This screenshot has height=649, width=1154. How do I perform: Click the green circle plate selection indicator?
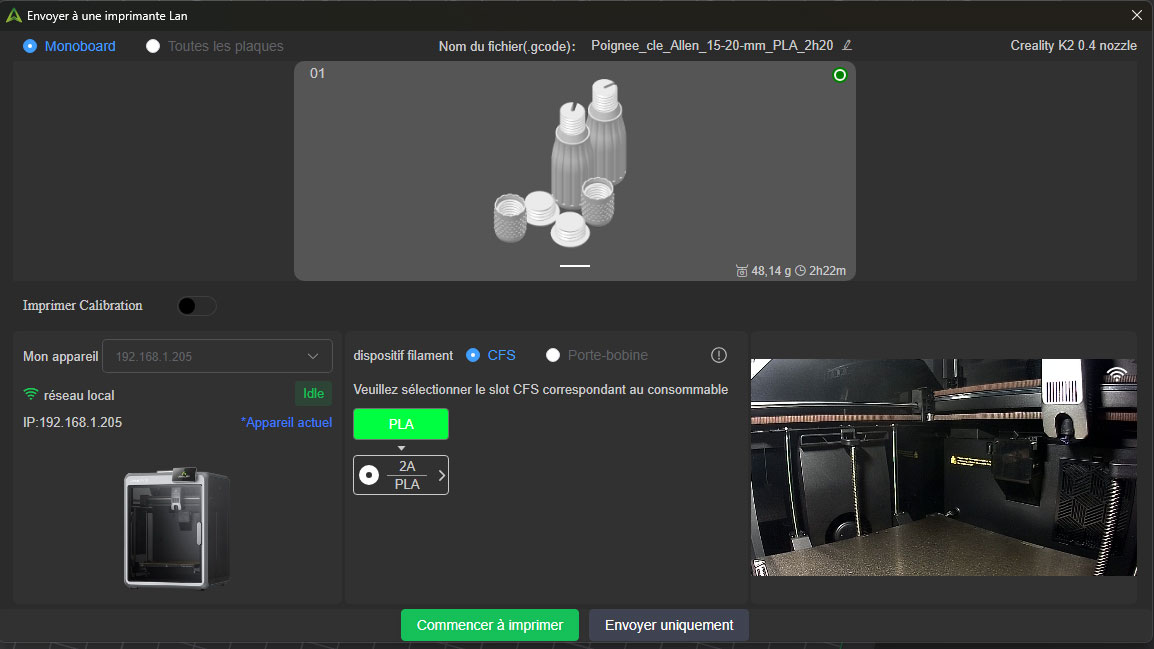pyautogui.click(x=839, y=75)
